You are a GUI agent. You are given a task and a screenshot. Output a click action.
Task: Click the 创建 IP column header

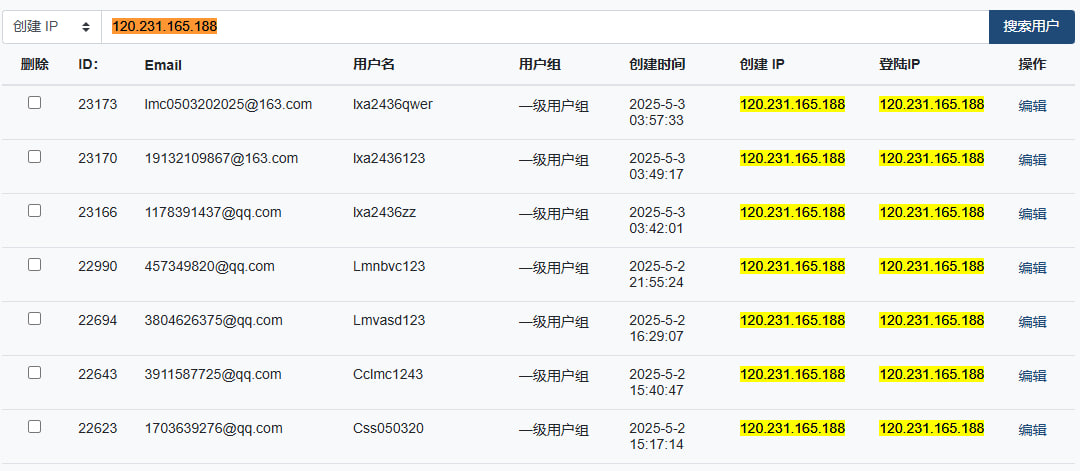pyautogui.click(x=762, y=65)
